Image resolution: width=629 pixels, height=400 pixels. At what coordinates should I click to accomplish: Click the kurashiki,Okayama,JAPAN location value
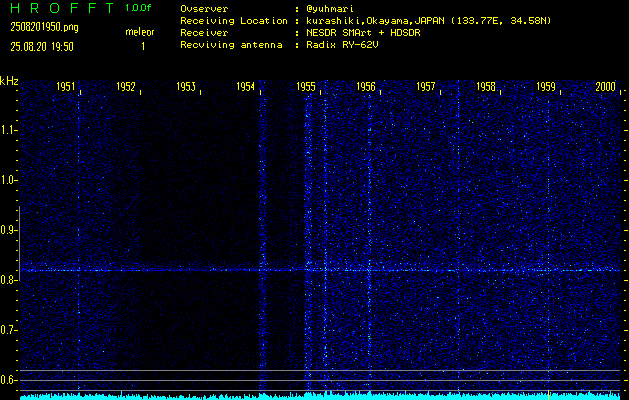tap(428, 21)
